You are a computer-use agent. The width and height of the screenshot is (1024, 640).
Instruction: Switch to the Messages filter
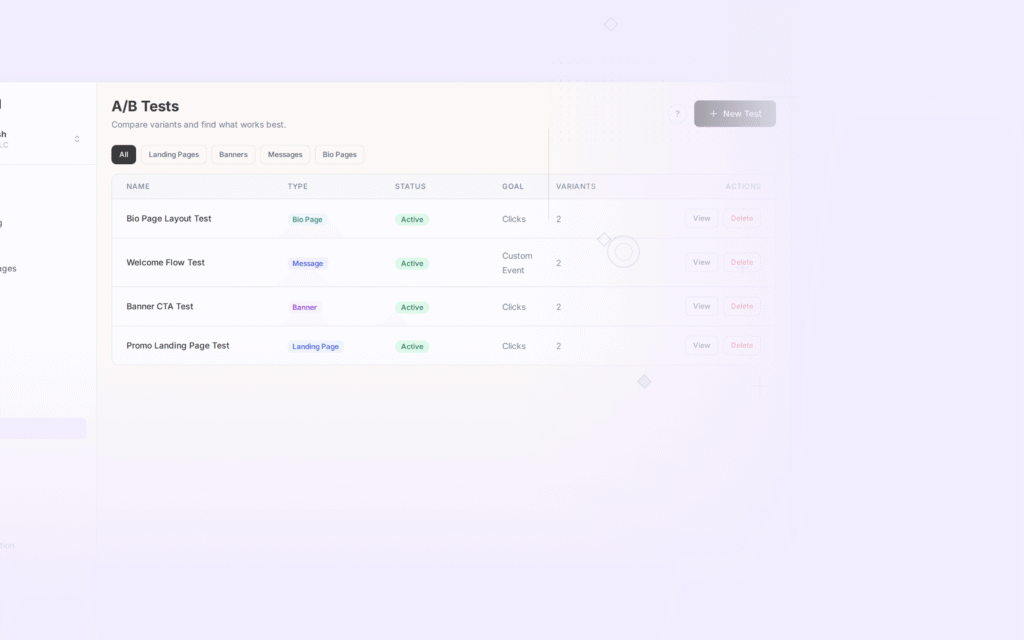coord(285,155)
